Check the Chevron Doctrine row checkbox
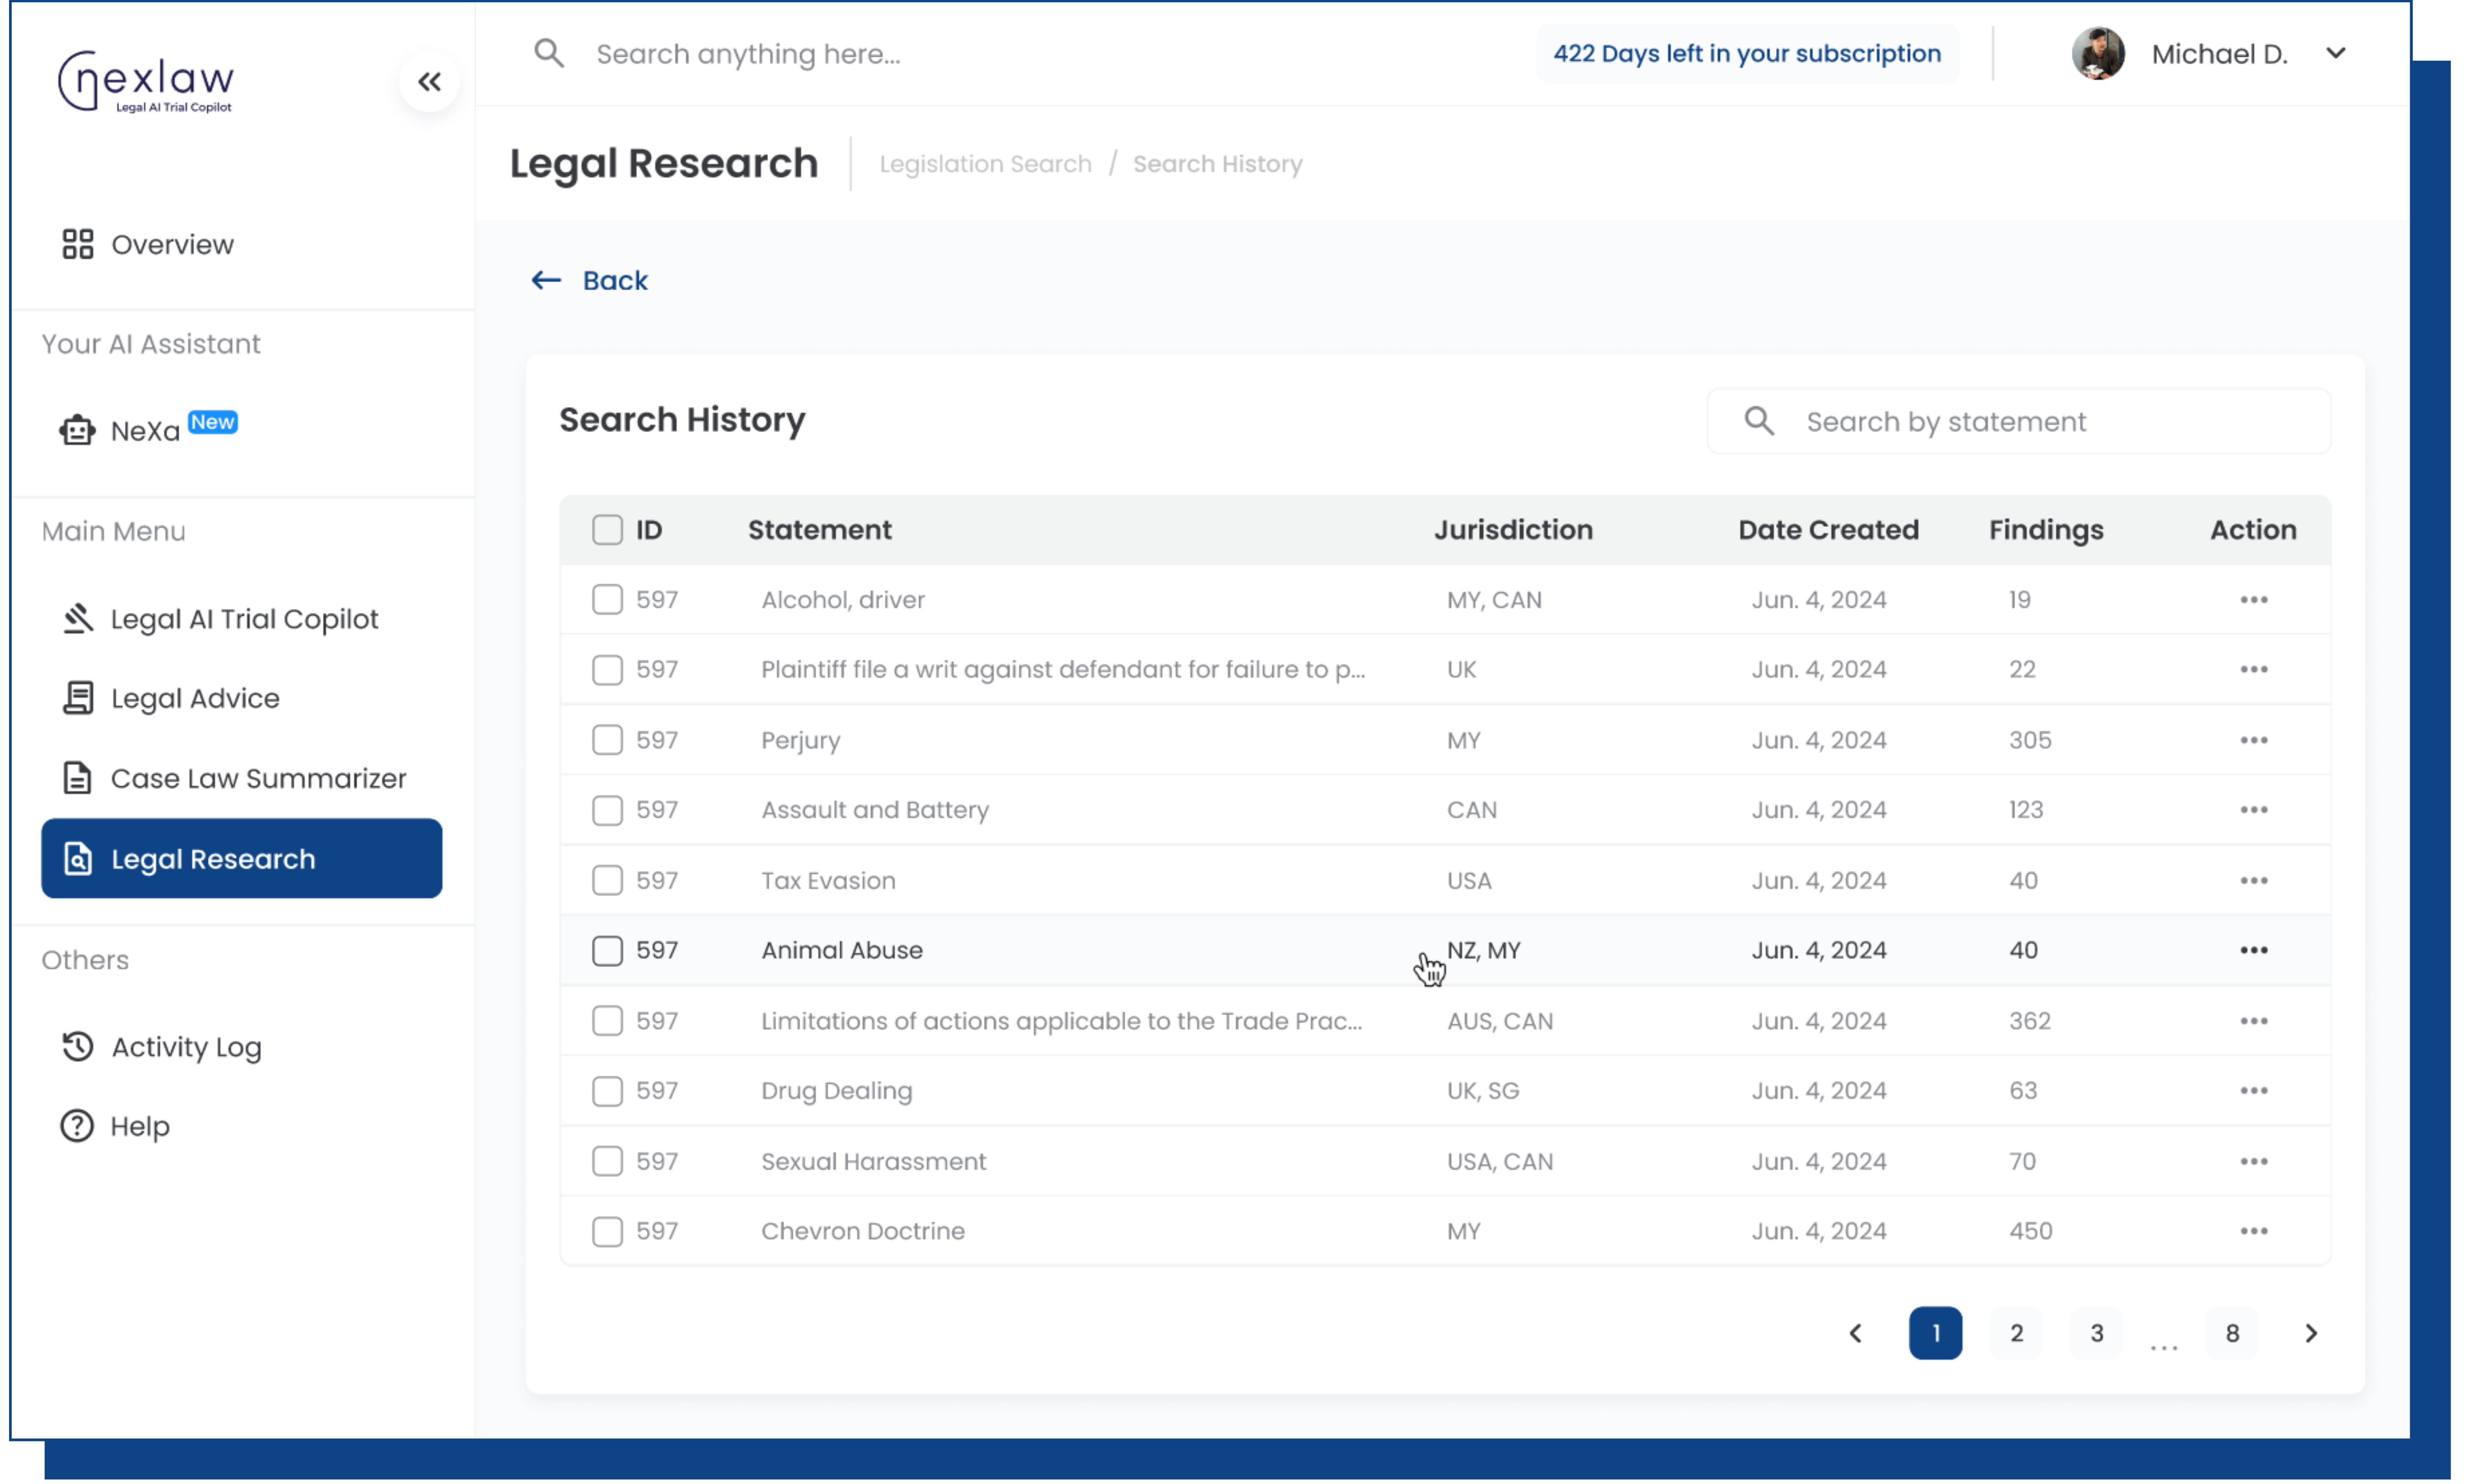The height and width of the screenshot is (1484, 2468). (607, 1231)
